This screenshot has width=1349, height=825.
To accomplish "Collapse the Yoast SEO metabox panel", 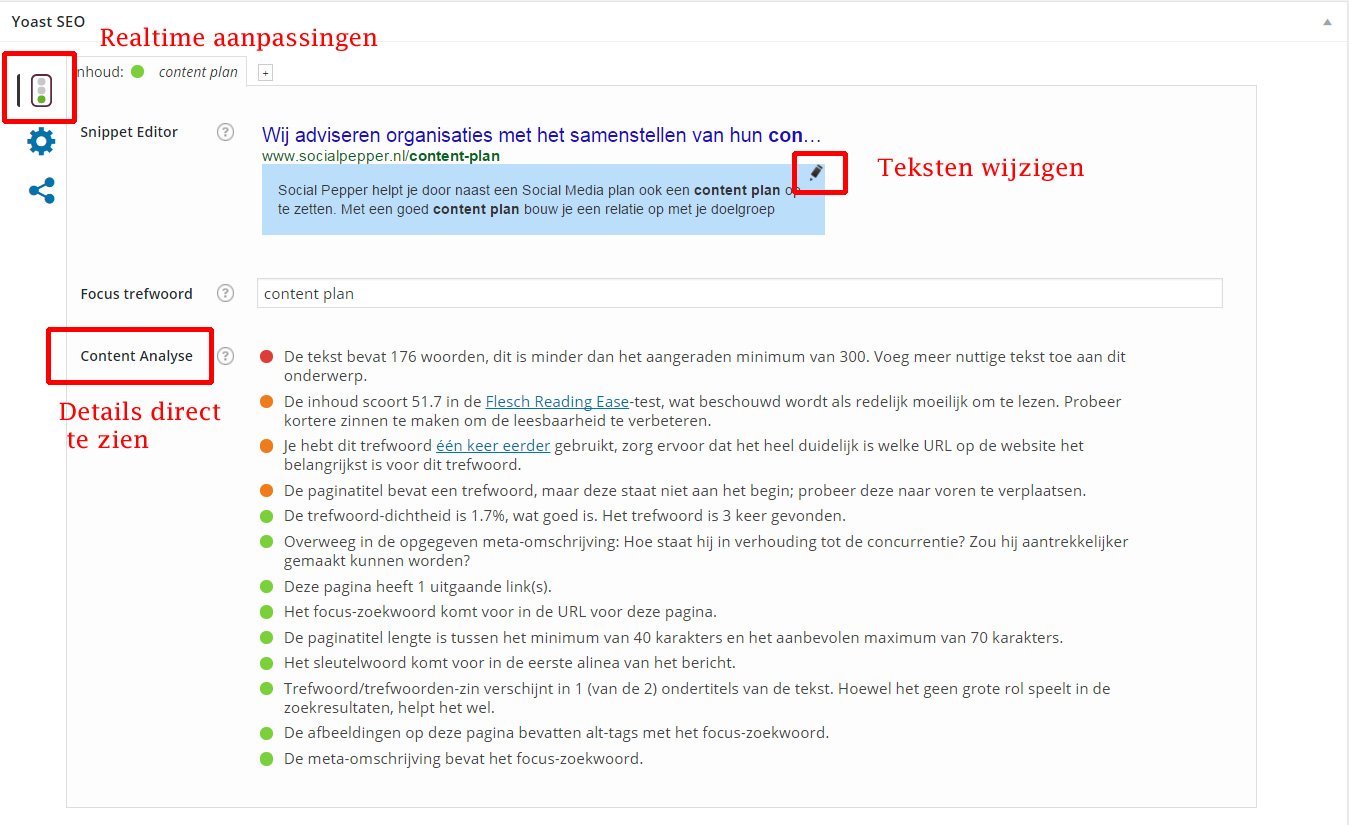I will pyautogui.click(x=1327, y=21).
